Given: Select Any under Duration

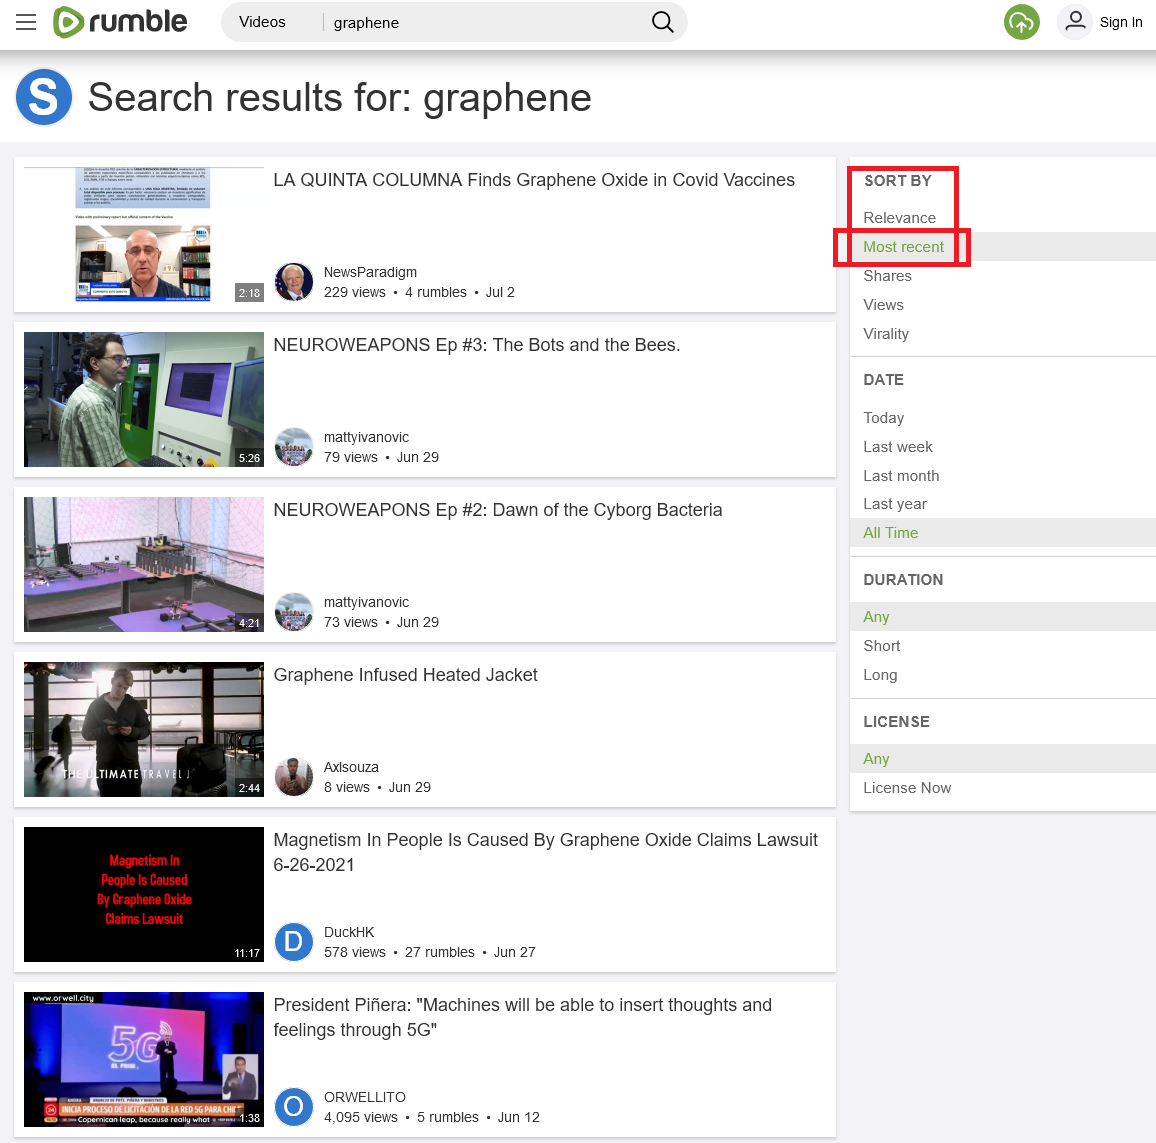Looking at the screenshot, I should point(876,617).
